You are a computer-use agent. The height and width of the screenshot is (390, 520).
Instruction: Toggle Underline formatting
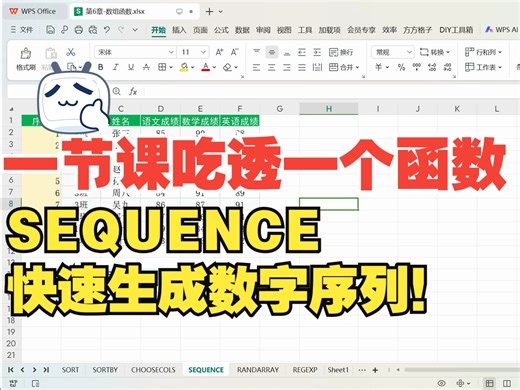coord(131,67)
